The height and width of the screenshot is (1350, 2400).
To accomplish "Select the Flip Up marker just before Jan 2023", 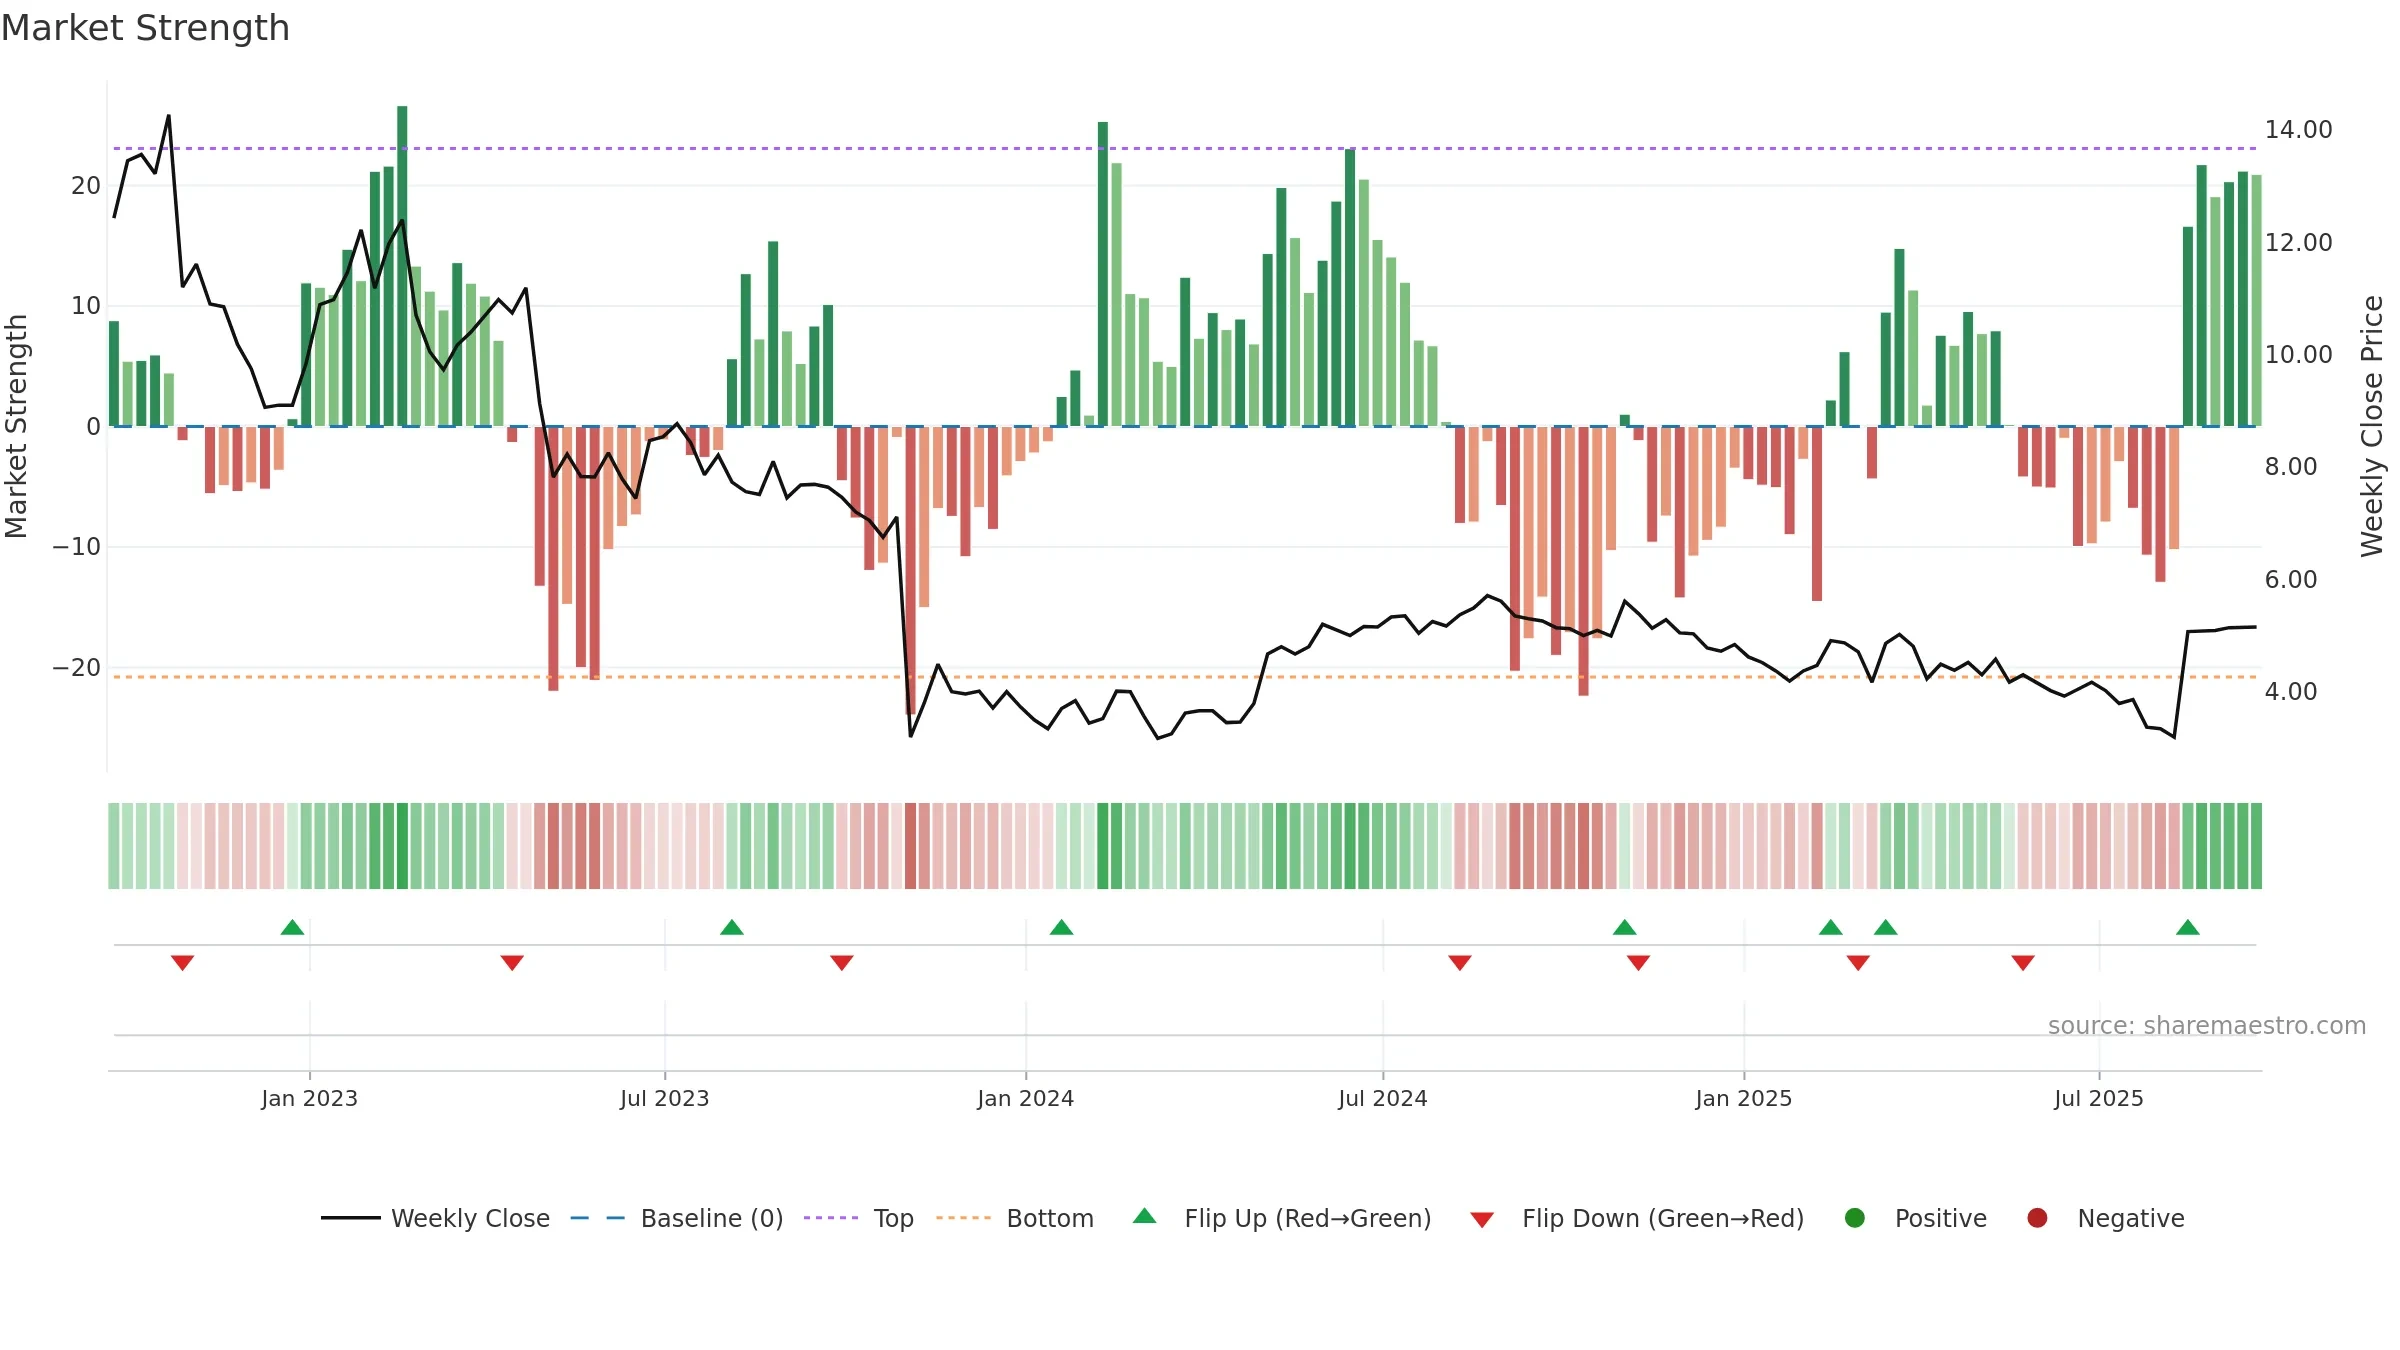I will [x=292, y=927].
